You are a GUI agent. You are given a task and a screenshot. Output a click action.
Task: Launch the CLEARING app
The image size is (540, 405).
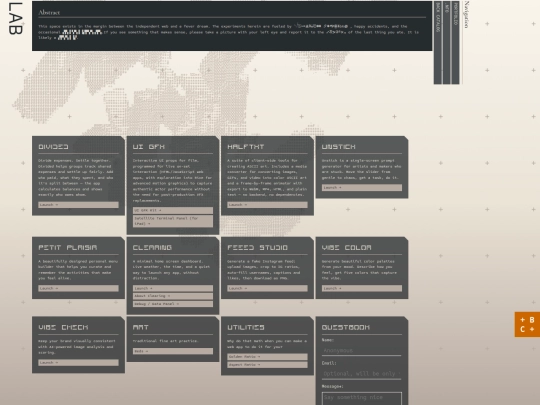click(173, 288)
